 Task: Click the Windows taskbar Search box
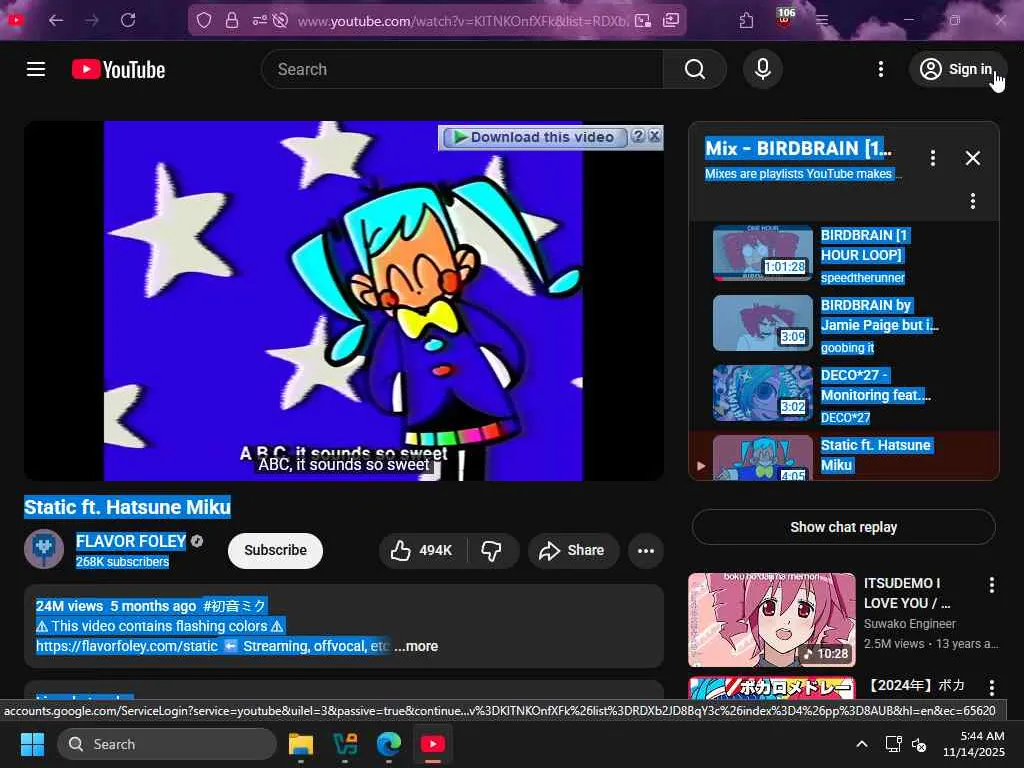[x=167, y=744]
